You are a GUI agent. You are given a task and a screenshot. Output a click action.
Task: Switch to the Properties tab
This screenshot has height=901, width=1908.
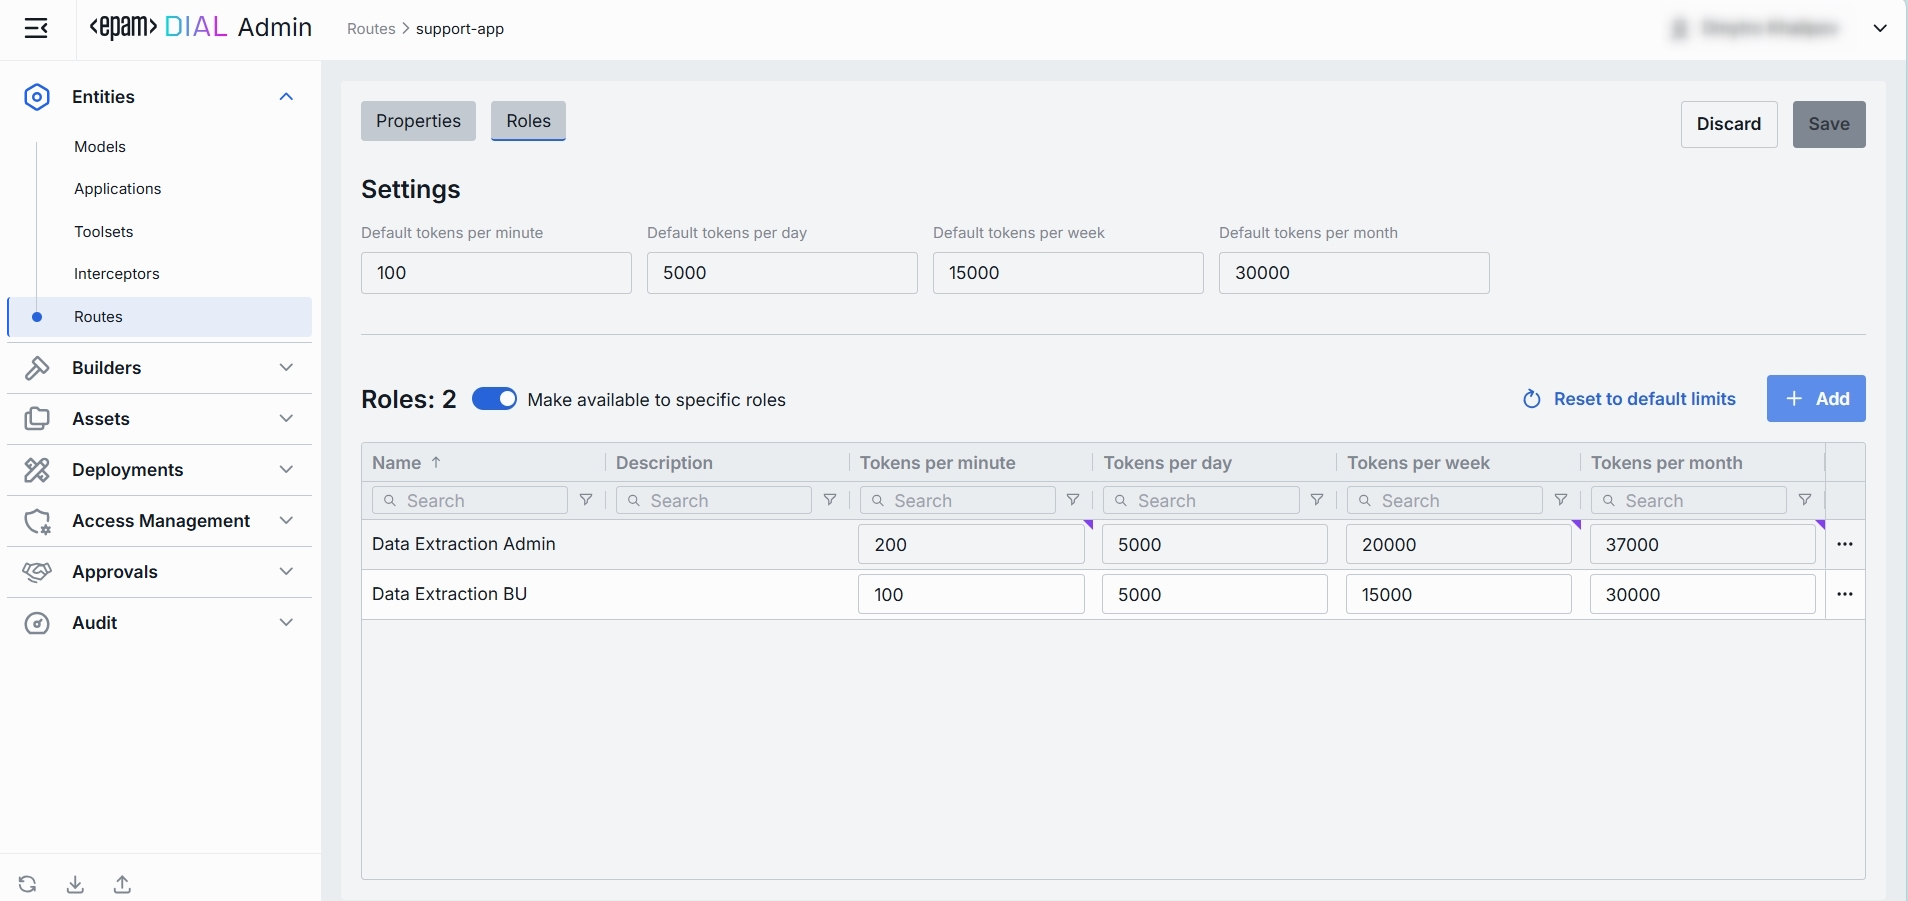click(418, 121)
